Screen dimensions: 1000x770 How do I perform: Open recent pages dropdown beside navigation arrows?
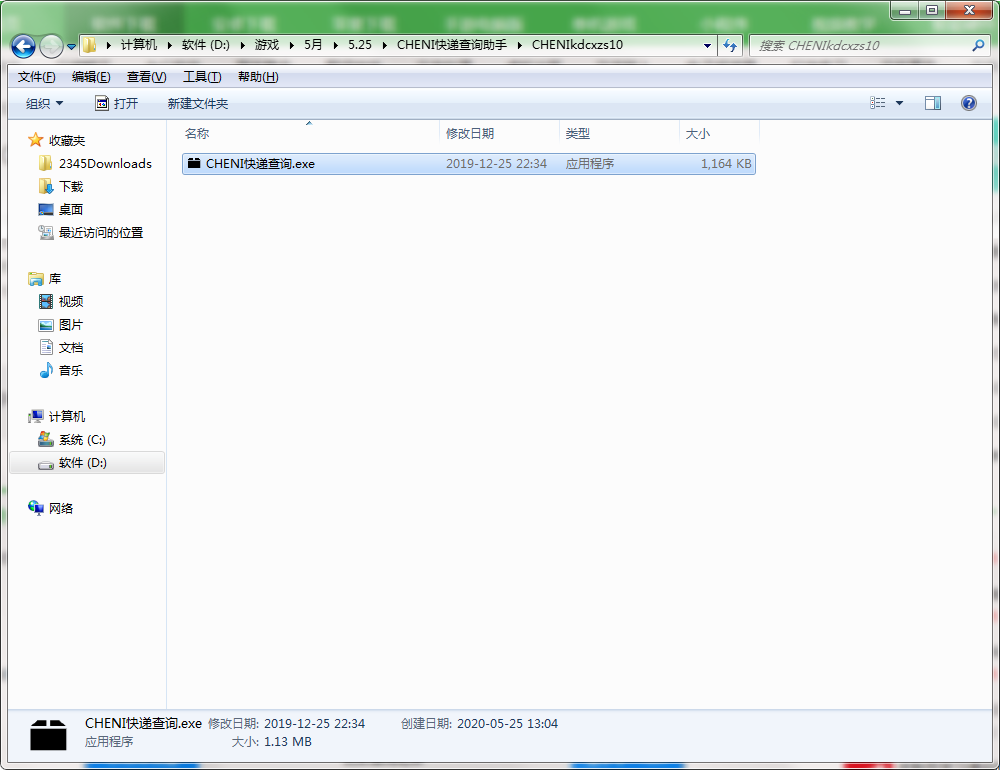click(x=71, y=47)
